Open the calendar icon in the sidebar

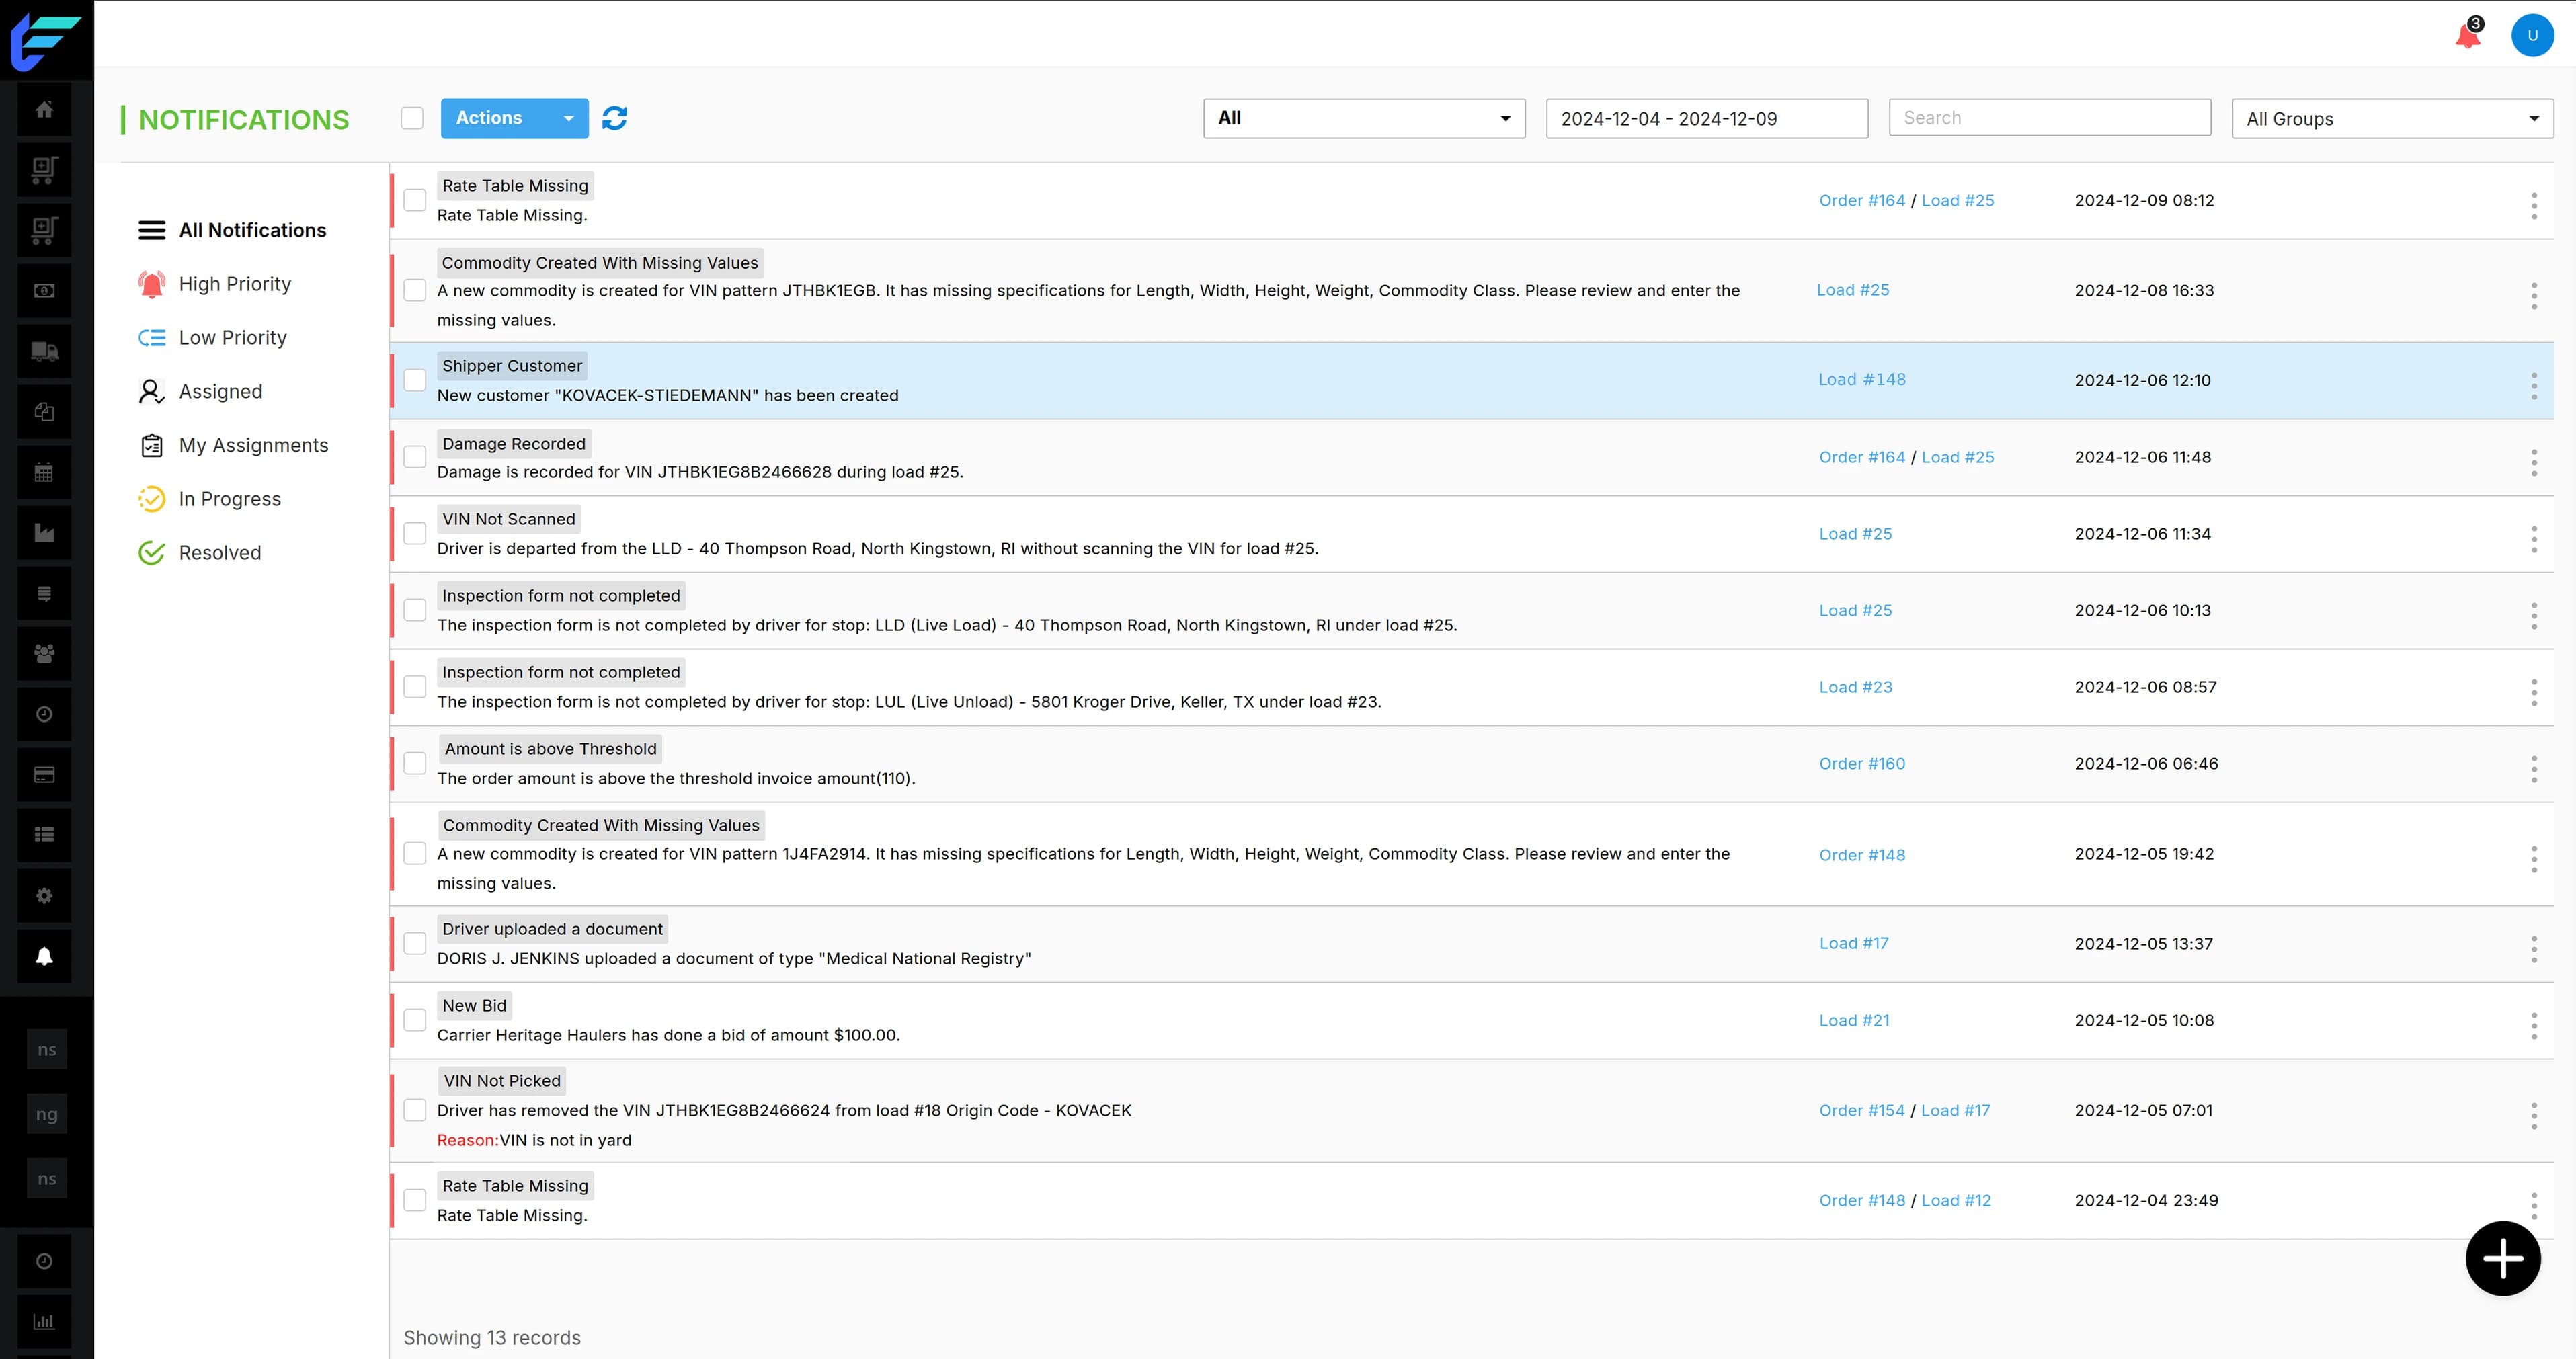point(44,473)
